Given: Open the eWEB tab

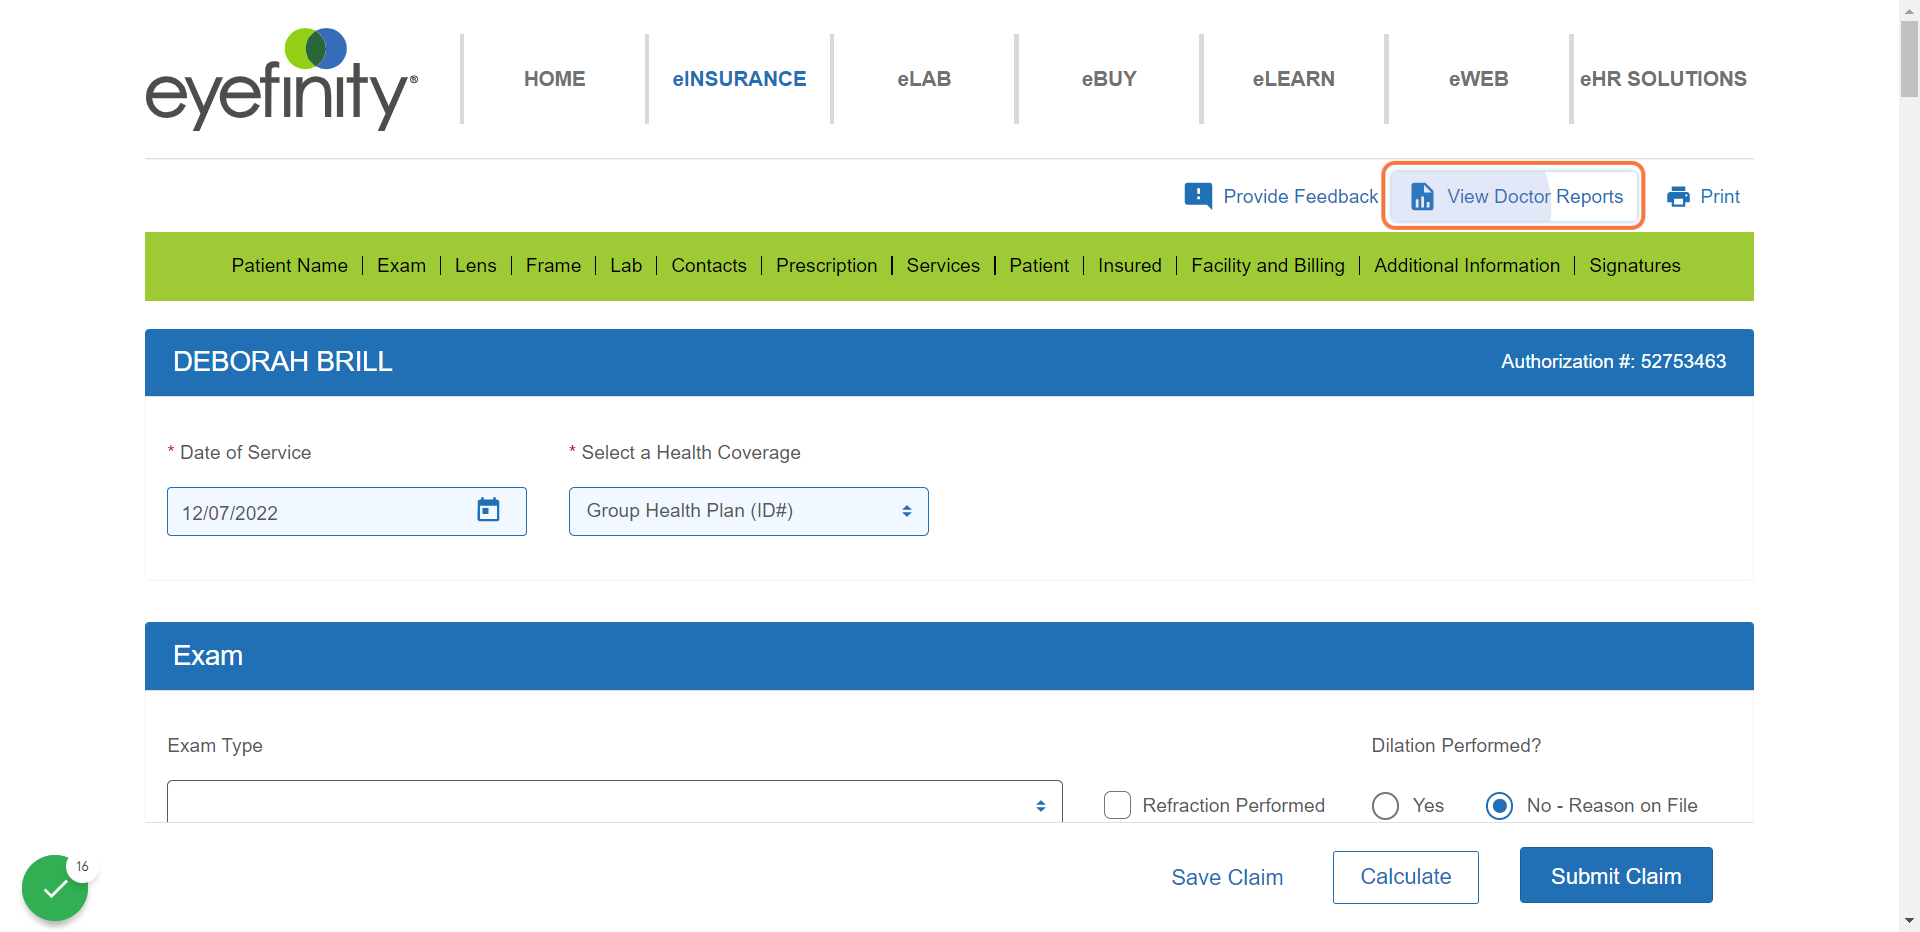Looking at the screenshot, I should 1478,79.
